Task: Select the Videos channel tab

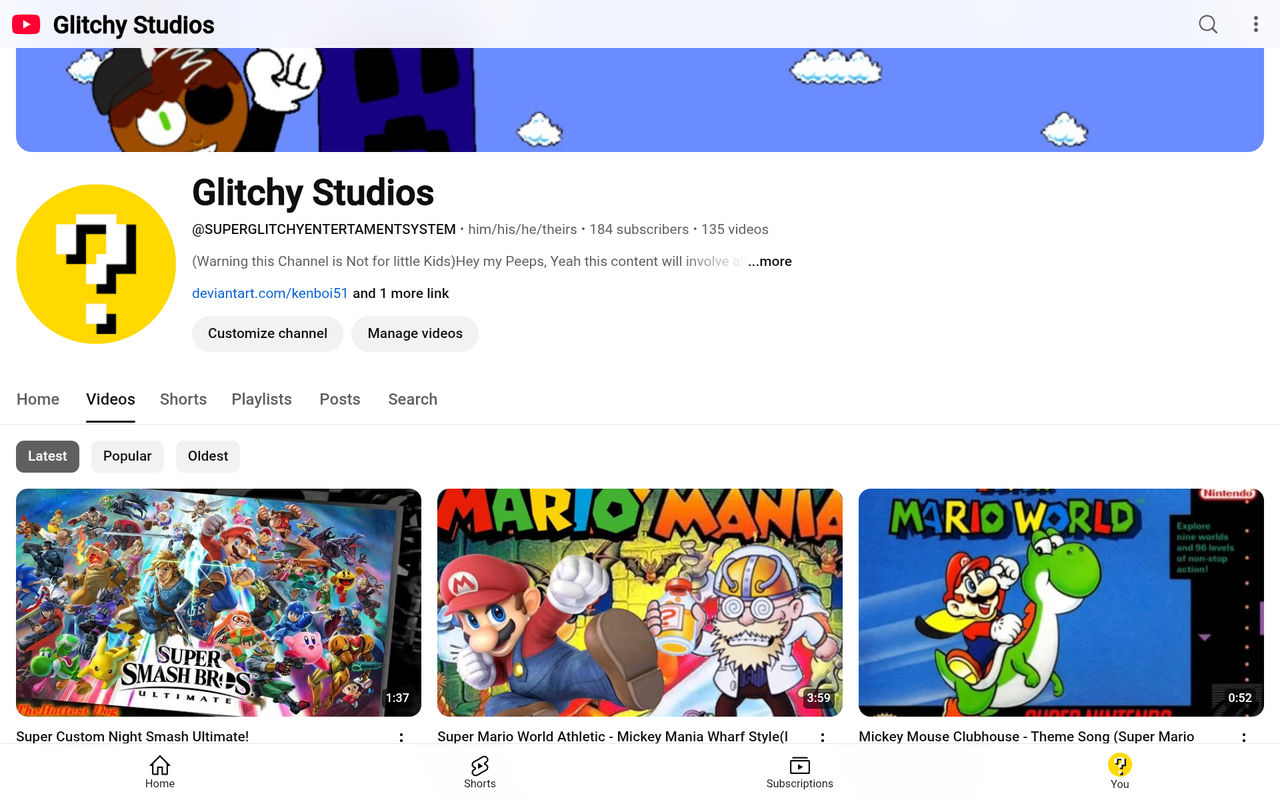Action: pos(110,399)
